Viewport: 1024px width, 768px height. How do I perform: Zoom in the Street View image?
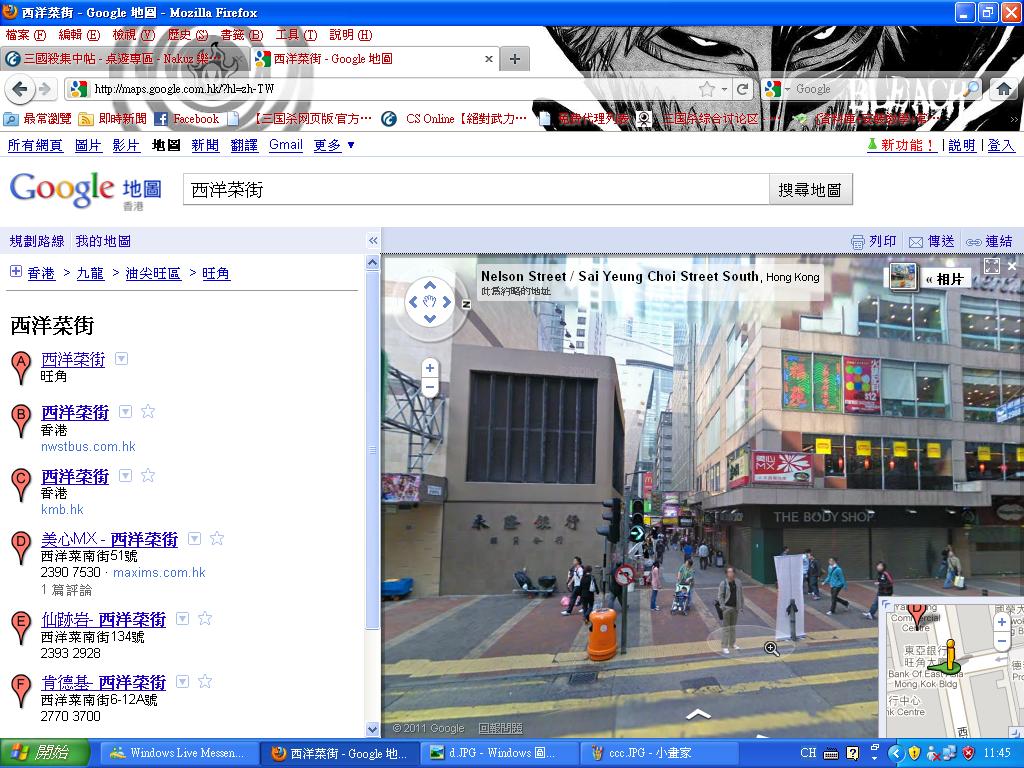pos(430,368)
